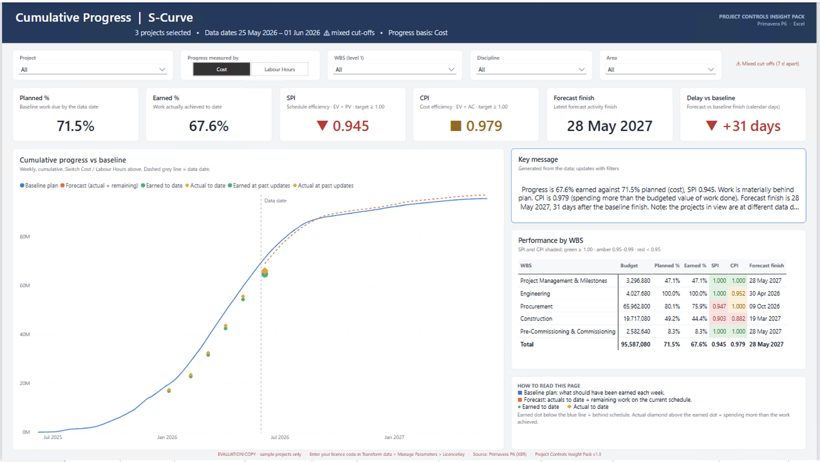This screenshot has height=462, width=820.
Task: Sort table by CPI column header
Action: coord(734,266)
